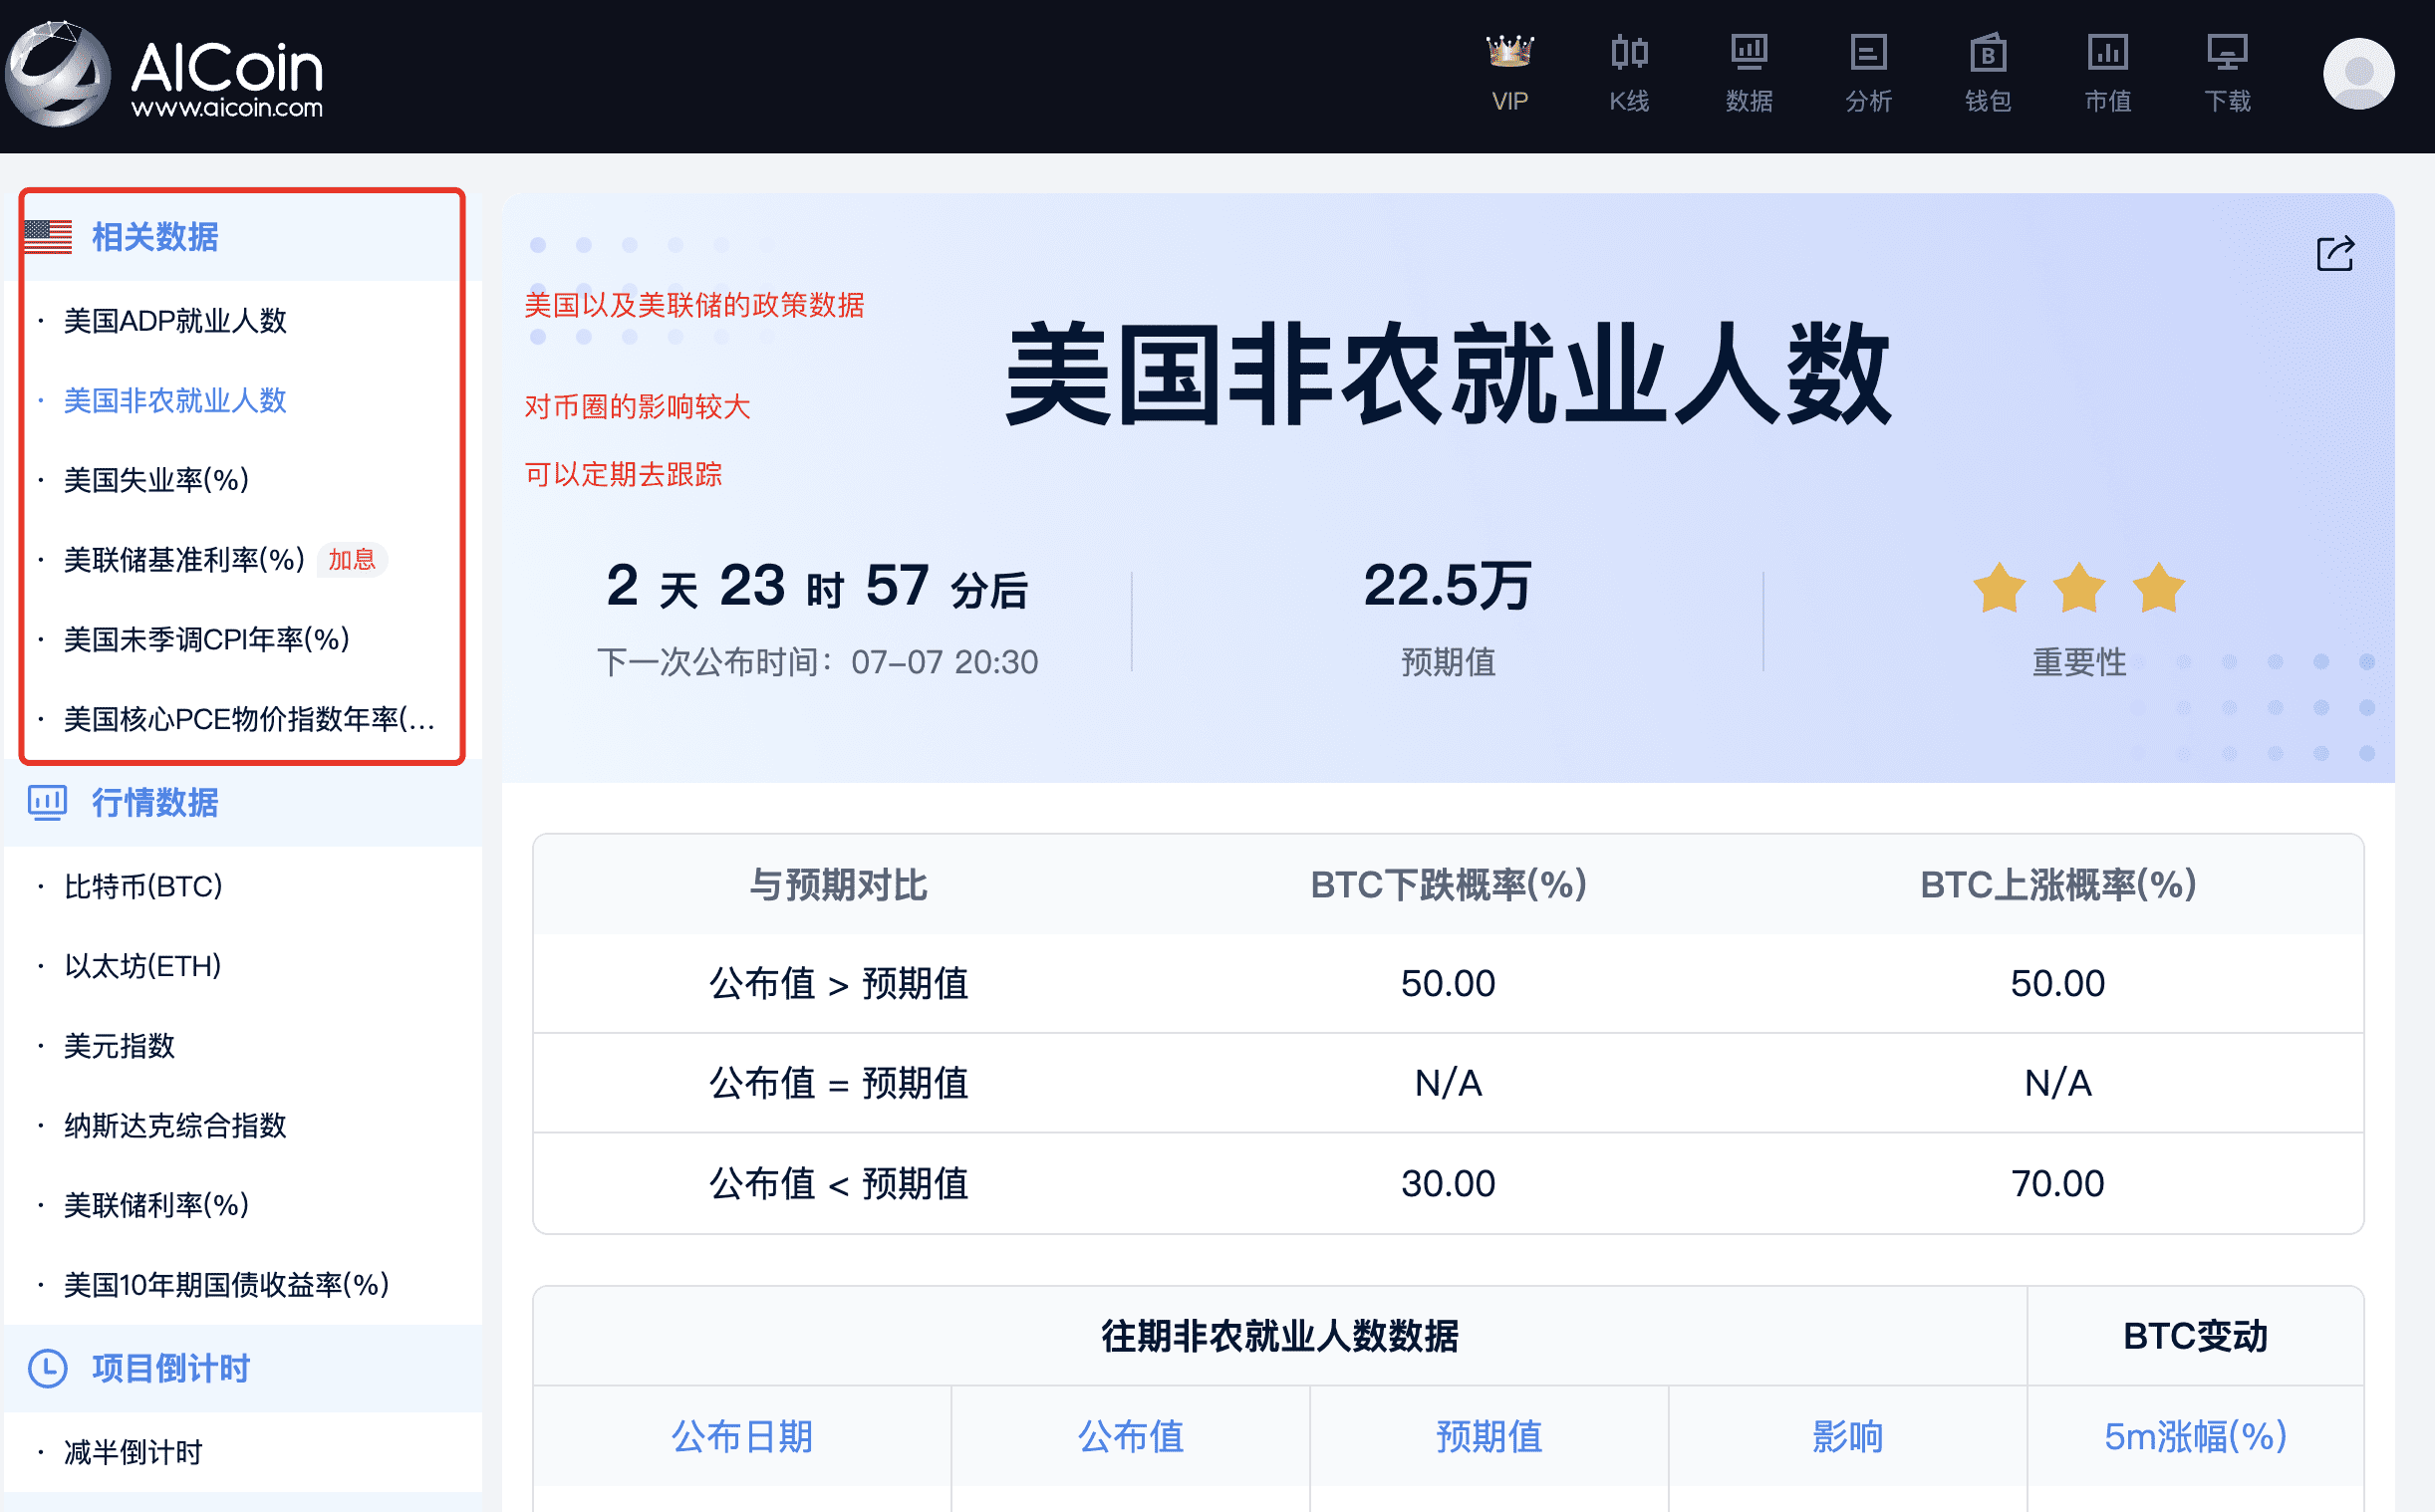
Task: Click the US flag icon beside 相关数据
Action: coord(48,237)
